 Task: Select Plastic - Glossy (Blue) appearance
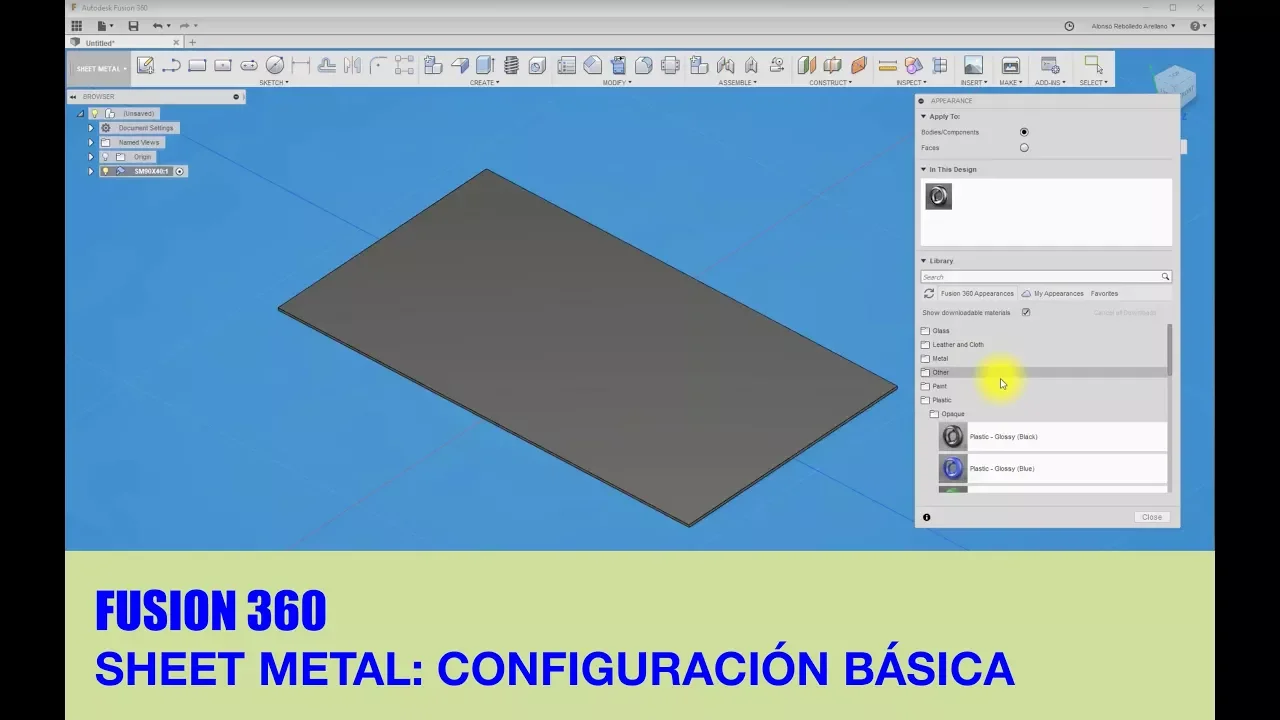1052,469
